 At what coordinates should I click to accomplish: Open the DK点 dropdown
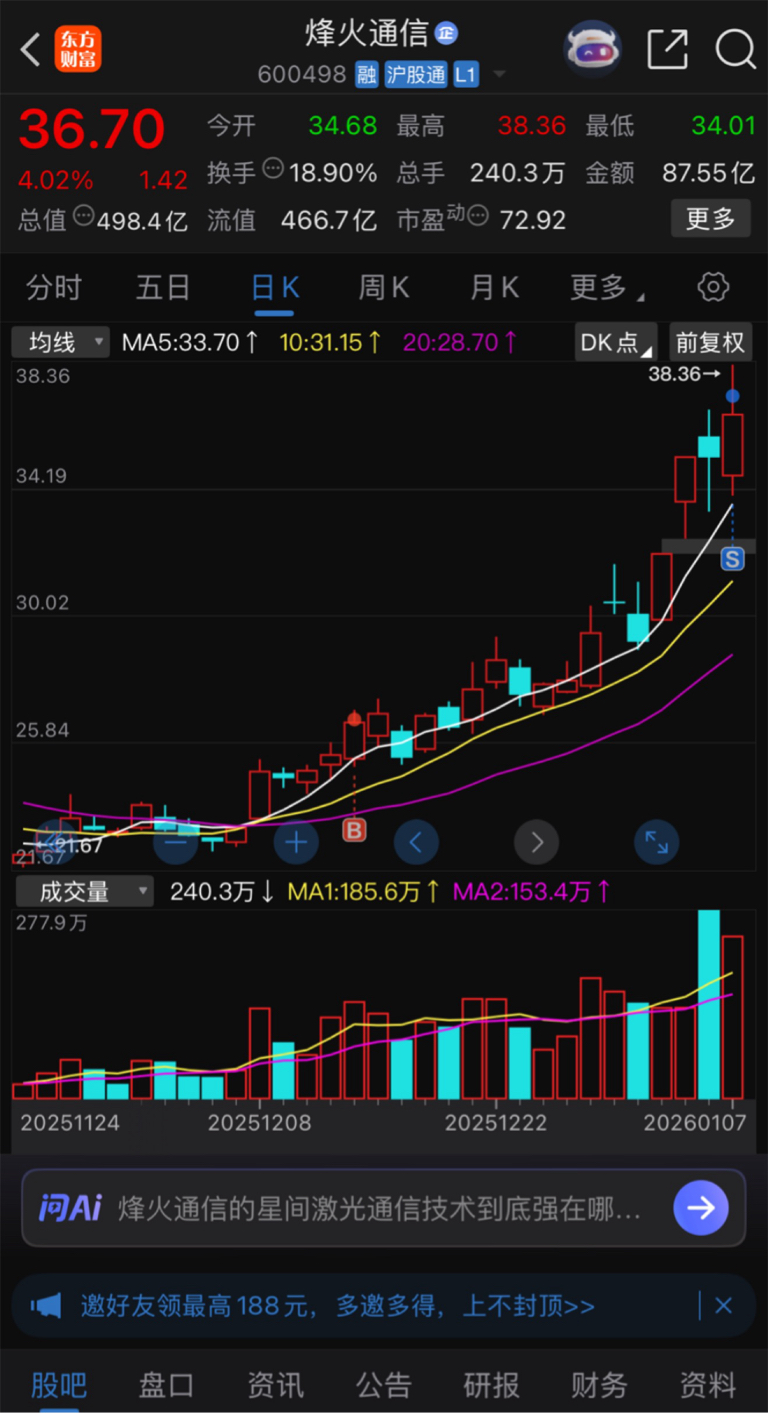pyautogui.click(x=616, y=343)
